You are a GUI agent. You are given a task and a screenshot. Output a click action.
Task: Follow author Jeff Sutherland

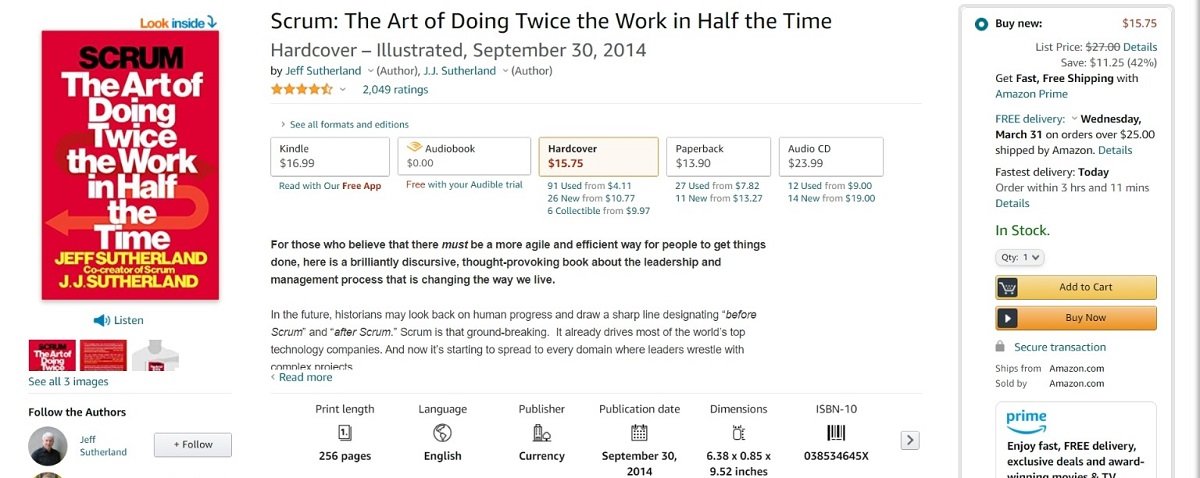click(x=192, y=445)
